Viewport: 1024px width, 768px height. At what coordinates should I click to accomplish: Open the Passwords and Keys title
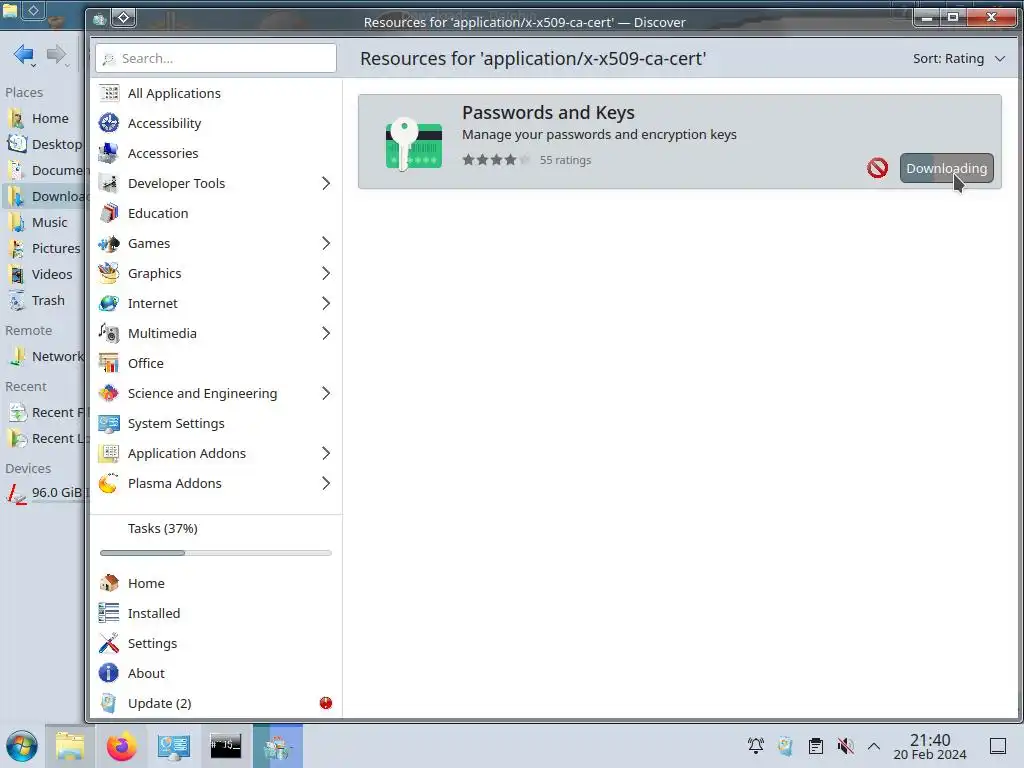click(549, 112)
